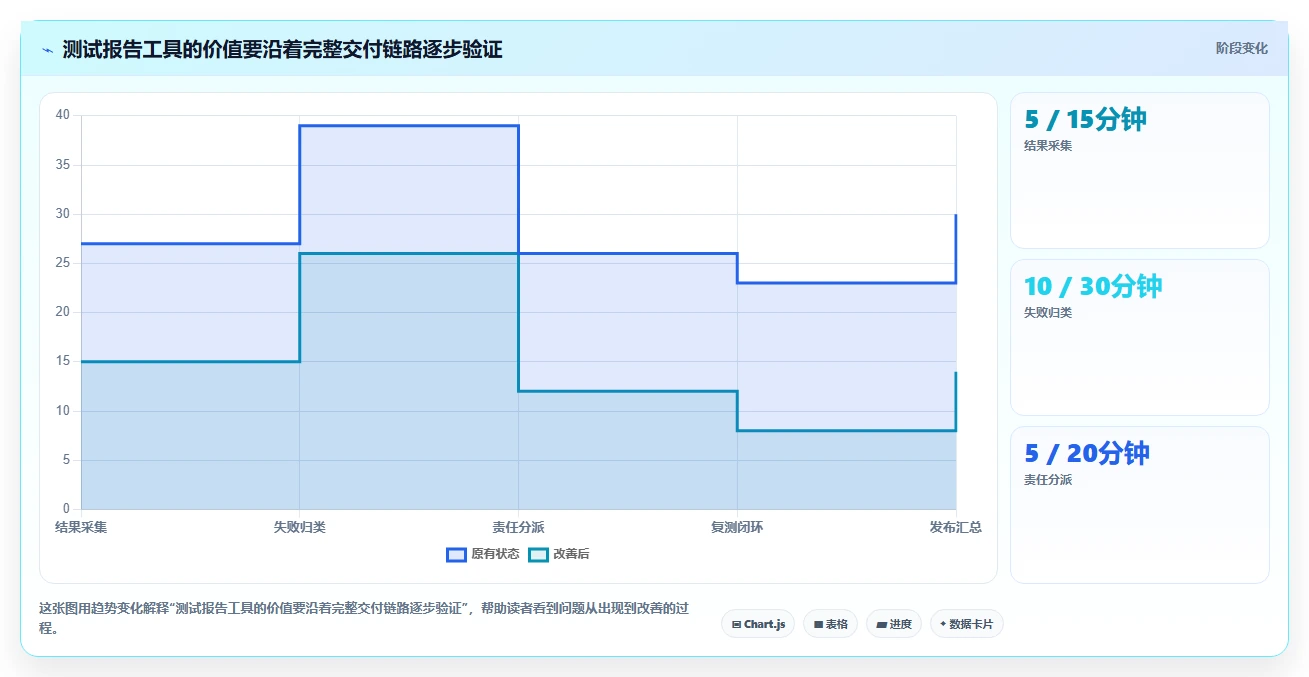This screenshot has height=677, width=1309.
Task: Click the y-axis value 10
Action: coord(63,411)
